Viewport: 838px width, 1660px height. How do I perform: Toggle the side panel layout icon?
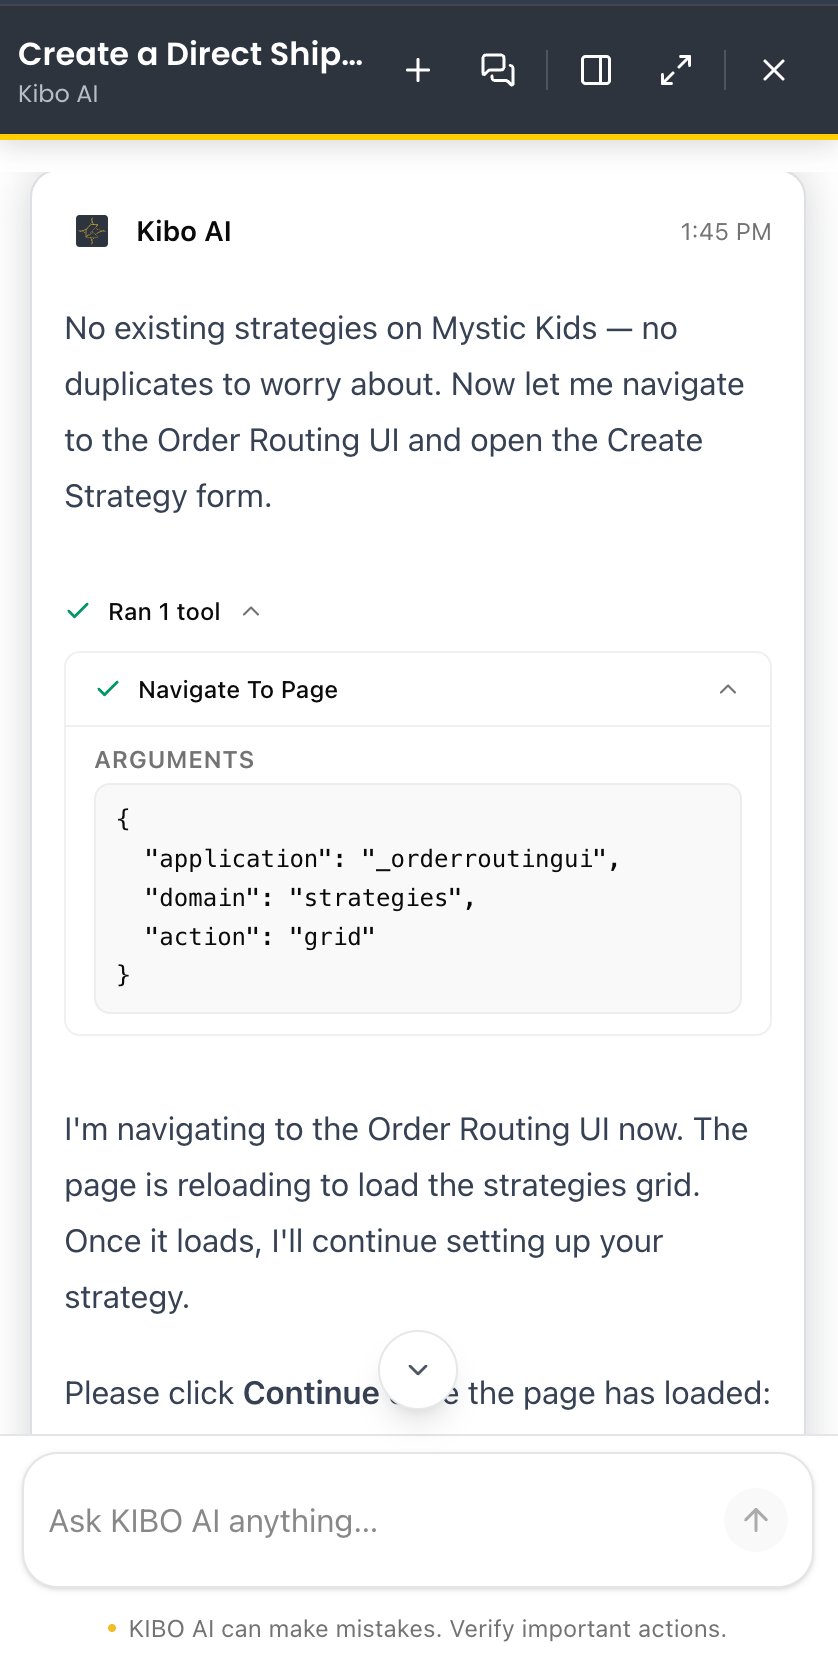596,70
